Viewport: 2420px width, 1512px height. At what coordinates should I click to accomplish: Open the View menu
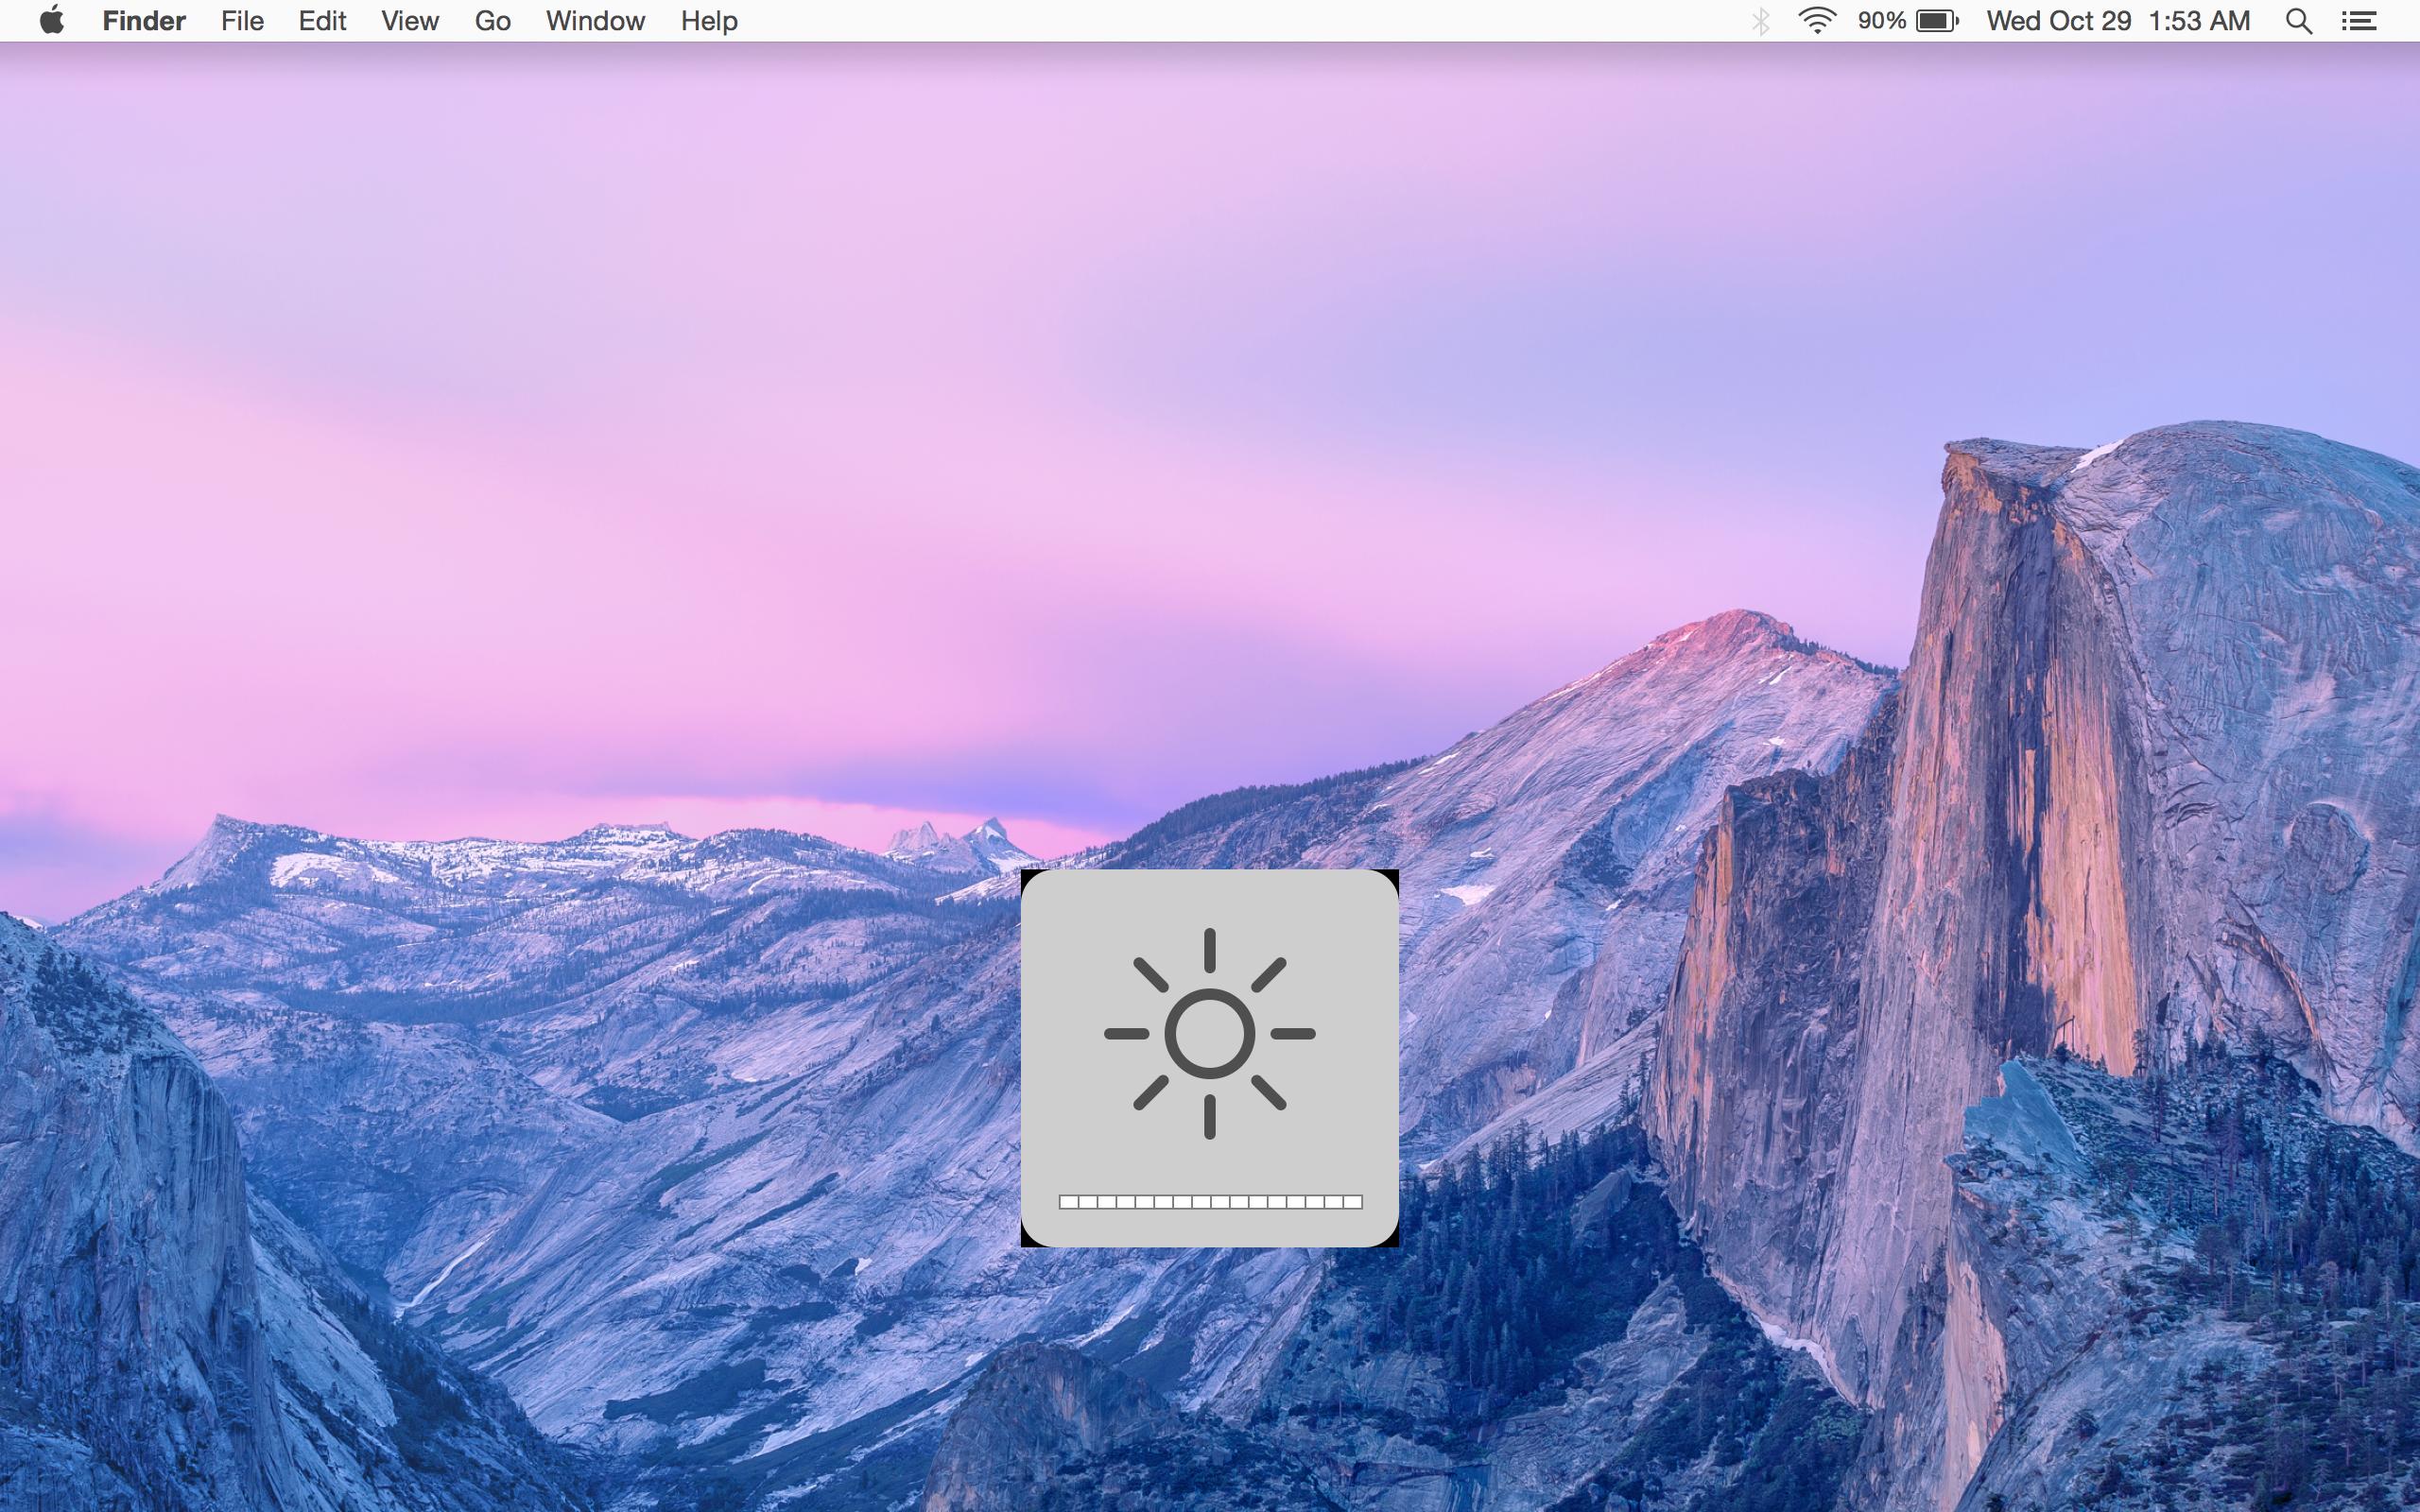[x=409, y=21]
